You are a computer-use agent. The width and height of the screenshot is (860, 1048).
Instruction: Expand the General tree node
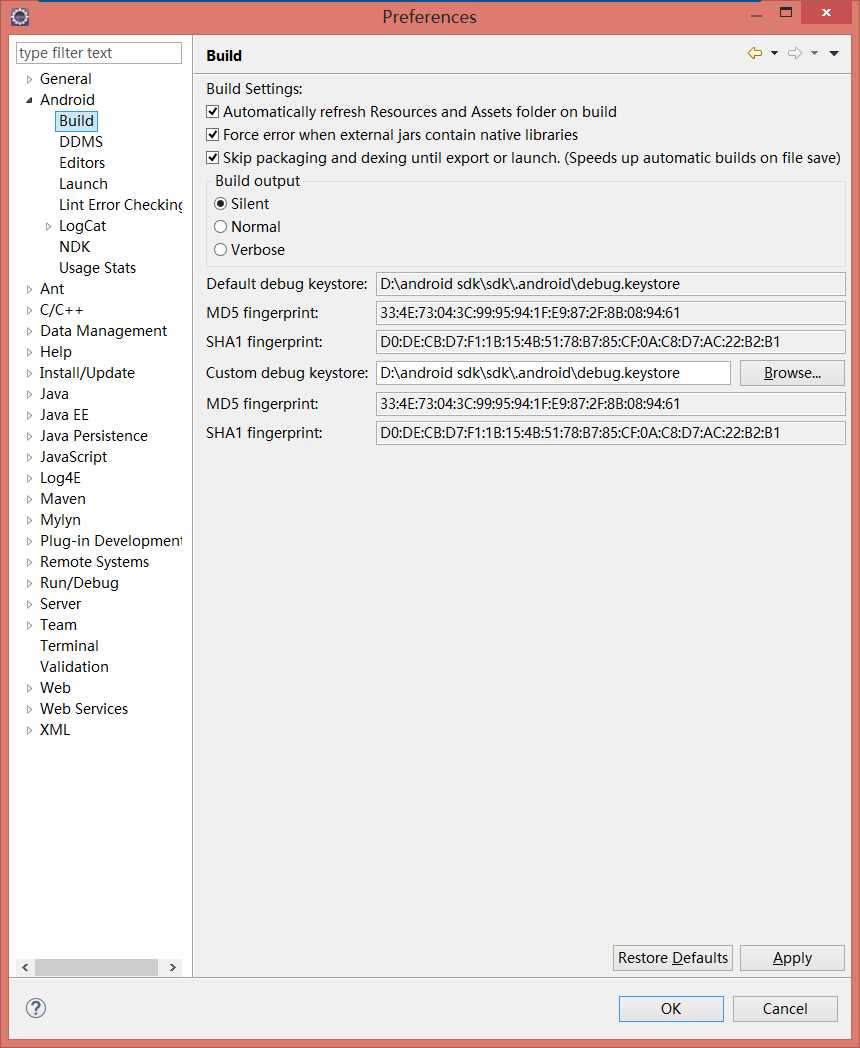coord(29,80)
